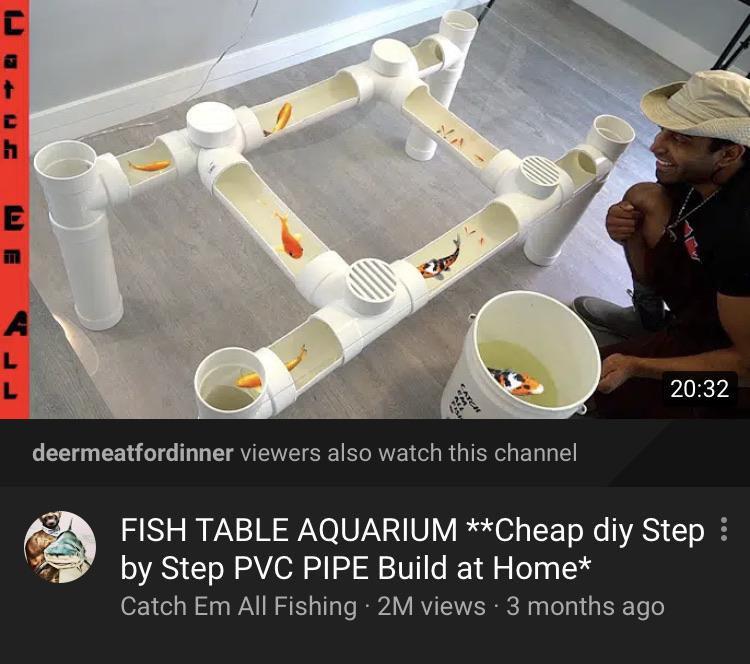Click the koi fish in right pipe section
The image size is (750, 664).
click(441, 261)
